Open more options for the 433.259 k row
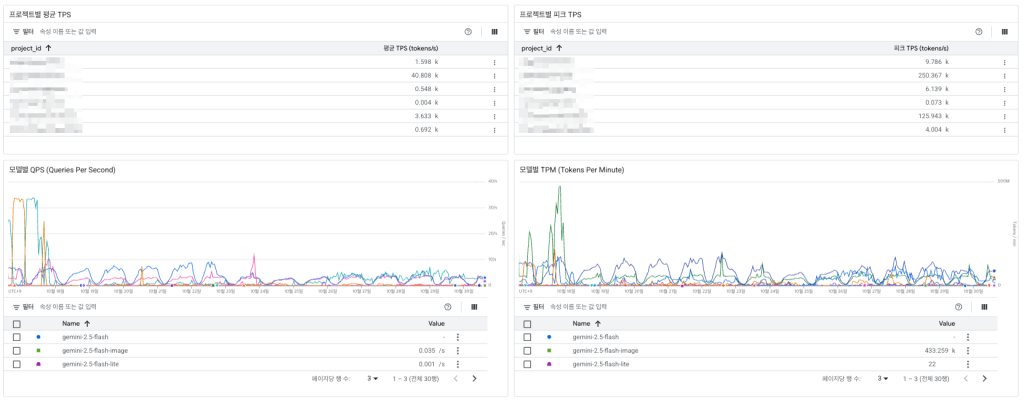 tap(968, 350)
